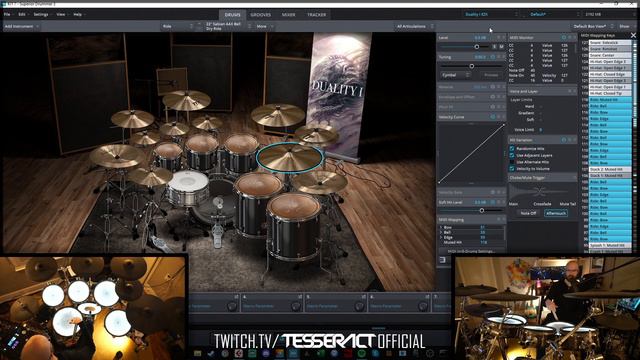
Task: Select Stack 2: Muted Hit mapping key
Action: point(610,169)
